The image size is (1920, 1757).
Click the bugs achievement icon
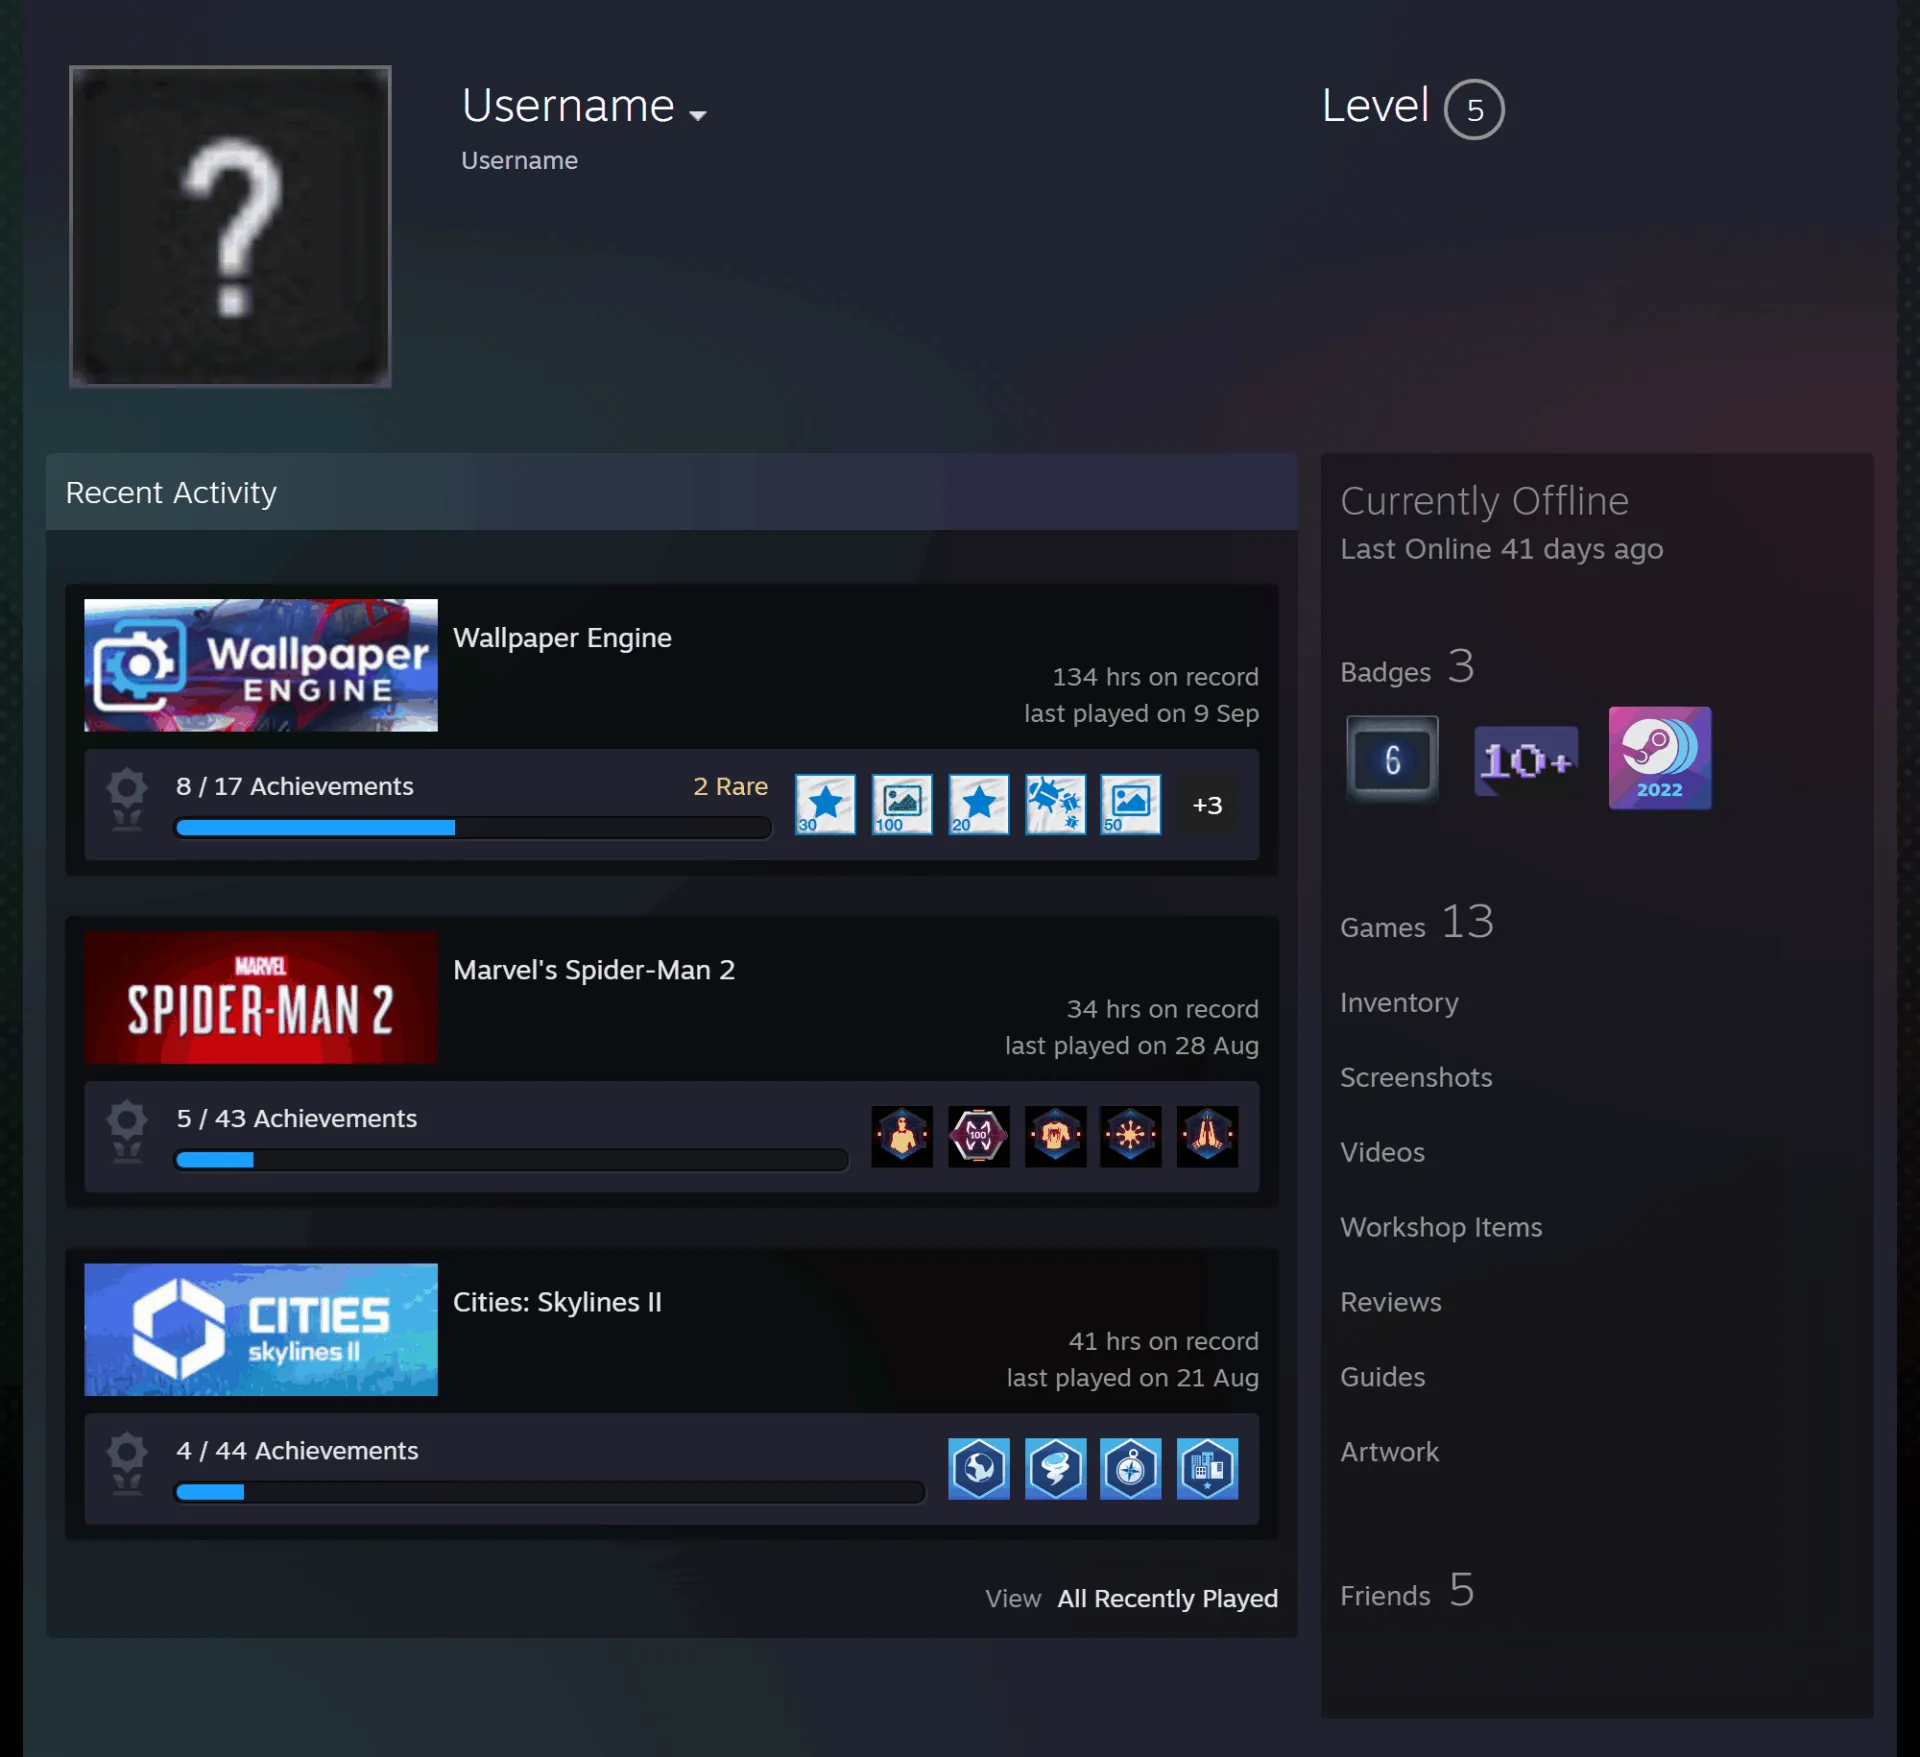[x=1055, y=804]
